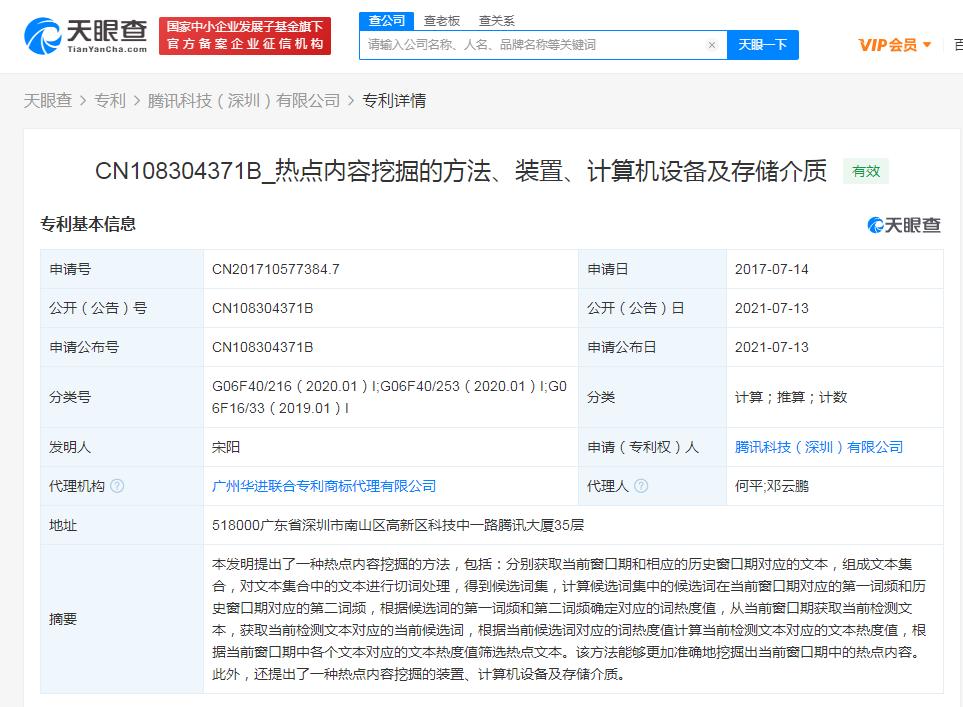The image size is (963, 707).
Task: Click the application date 2017-07-14
Action: click(x=771, y=269)
